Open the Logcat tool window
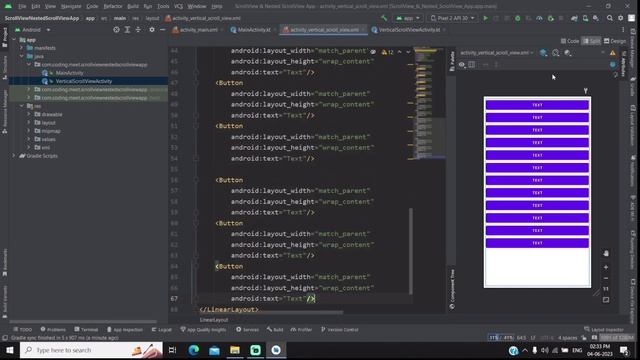The width and height of the screenshot is (640, 360). point(162,329)
